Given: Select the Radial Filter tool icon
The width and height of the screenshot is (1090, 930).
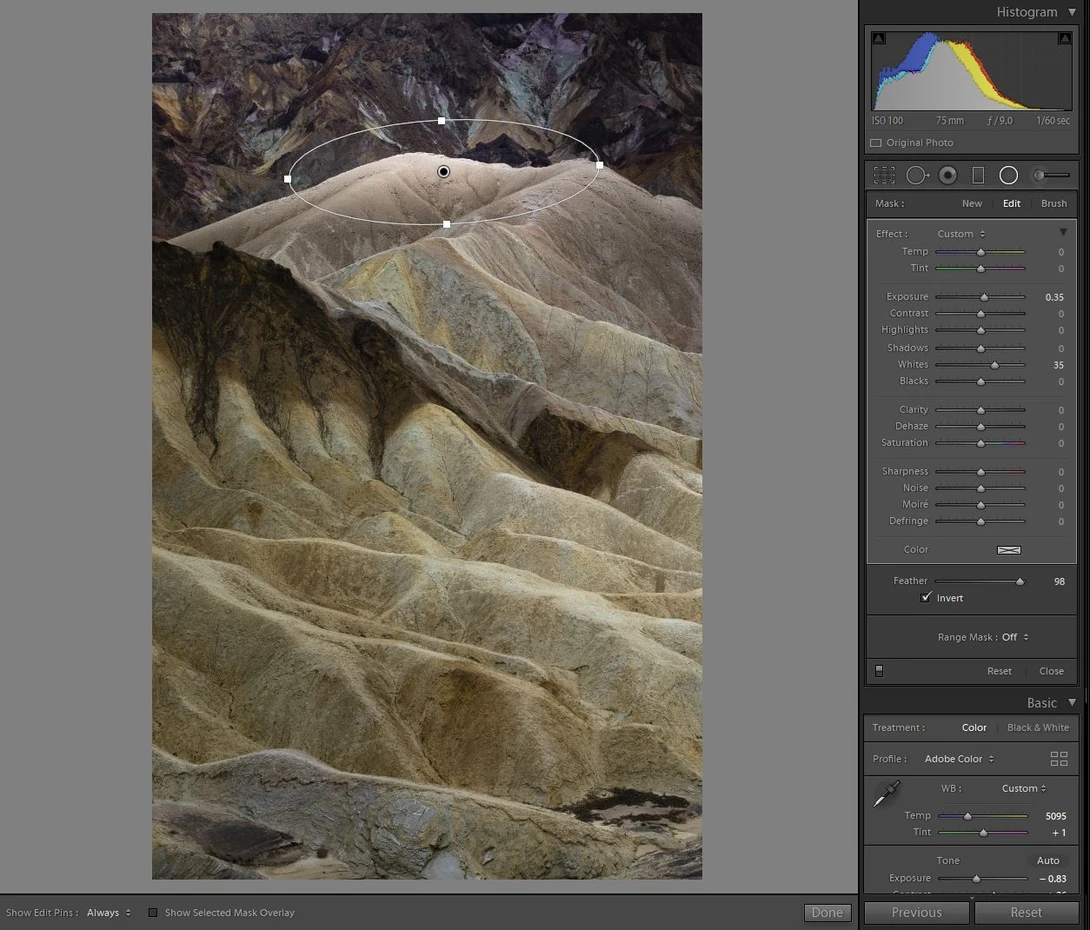Looking at the screenshot, I should click(1009, 175).
